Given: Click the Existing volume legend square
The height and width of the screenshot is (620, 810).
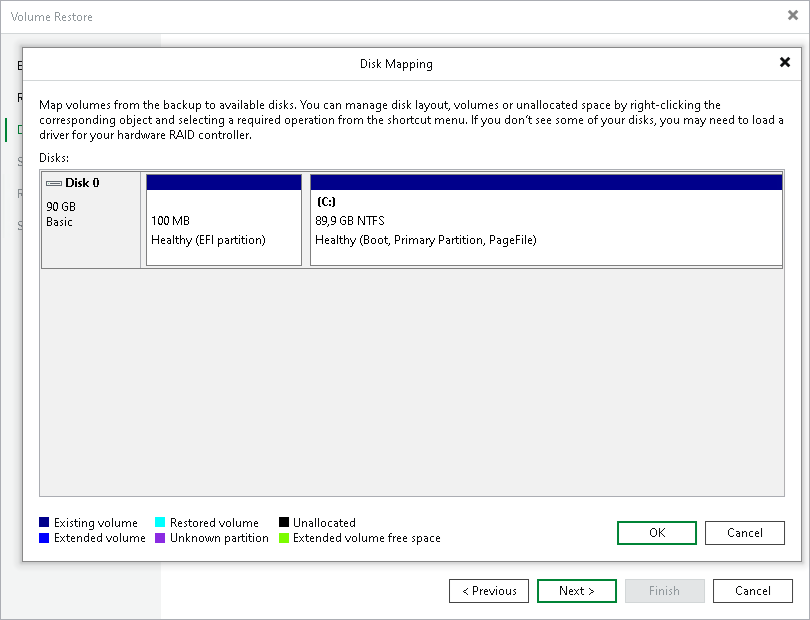Looking at the screenshot, I should [x=44, y=522].
